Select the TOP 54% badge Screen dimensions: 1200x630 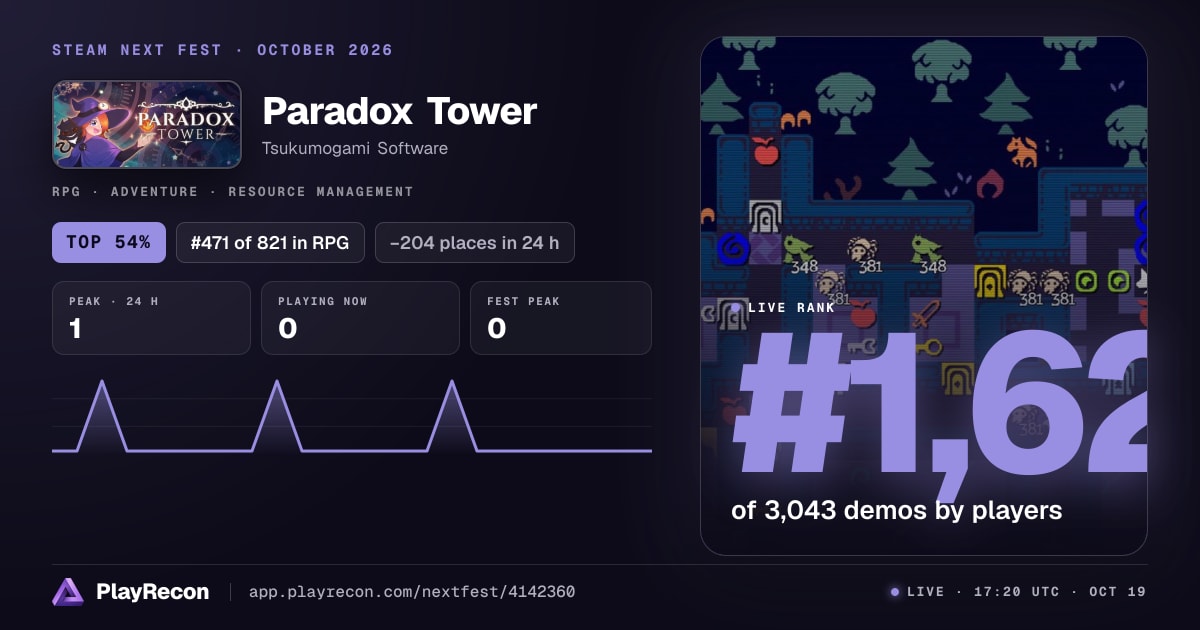pyautogui.click(x=109, y=242)
